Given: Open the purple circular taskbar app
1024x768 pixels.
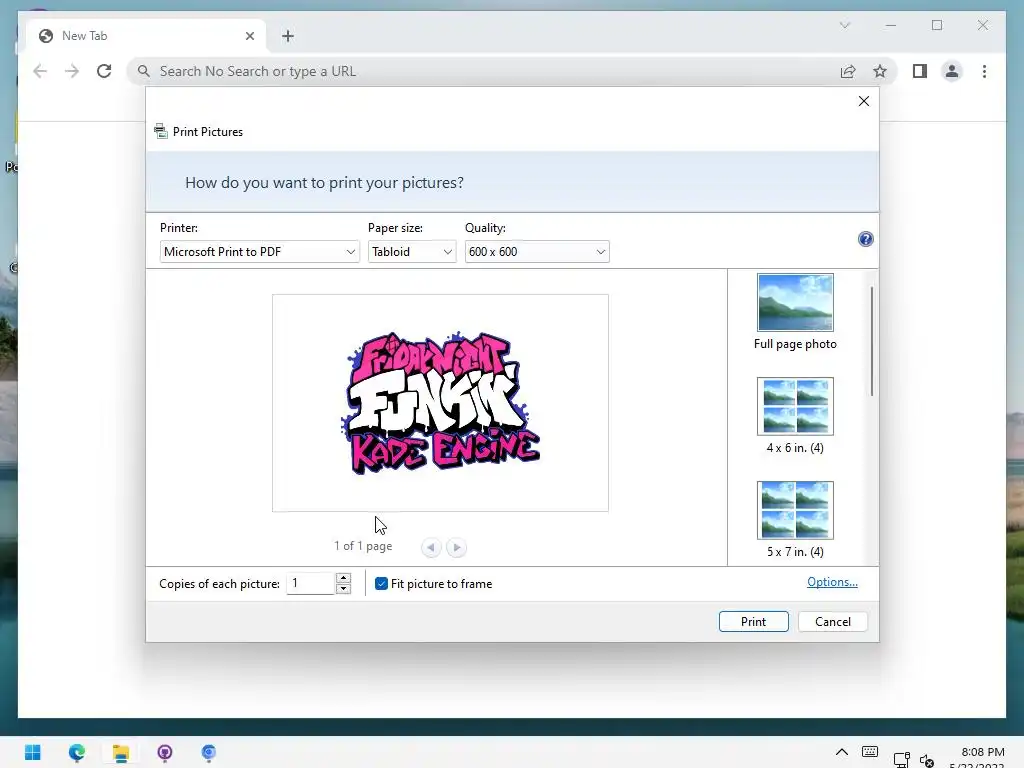Looking at the screenshot, I should click(x=165, y=752).
